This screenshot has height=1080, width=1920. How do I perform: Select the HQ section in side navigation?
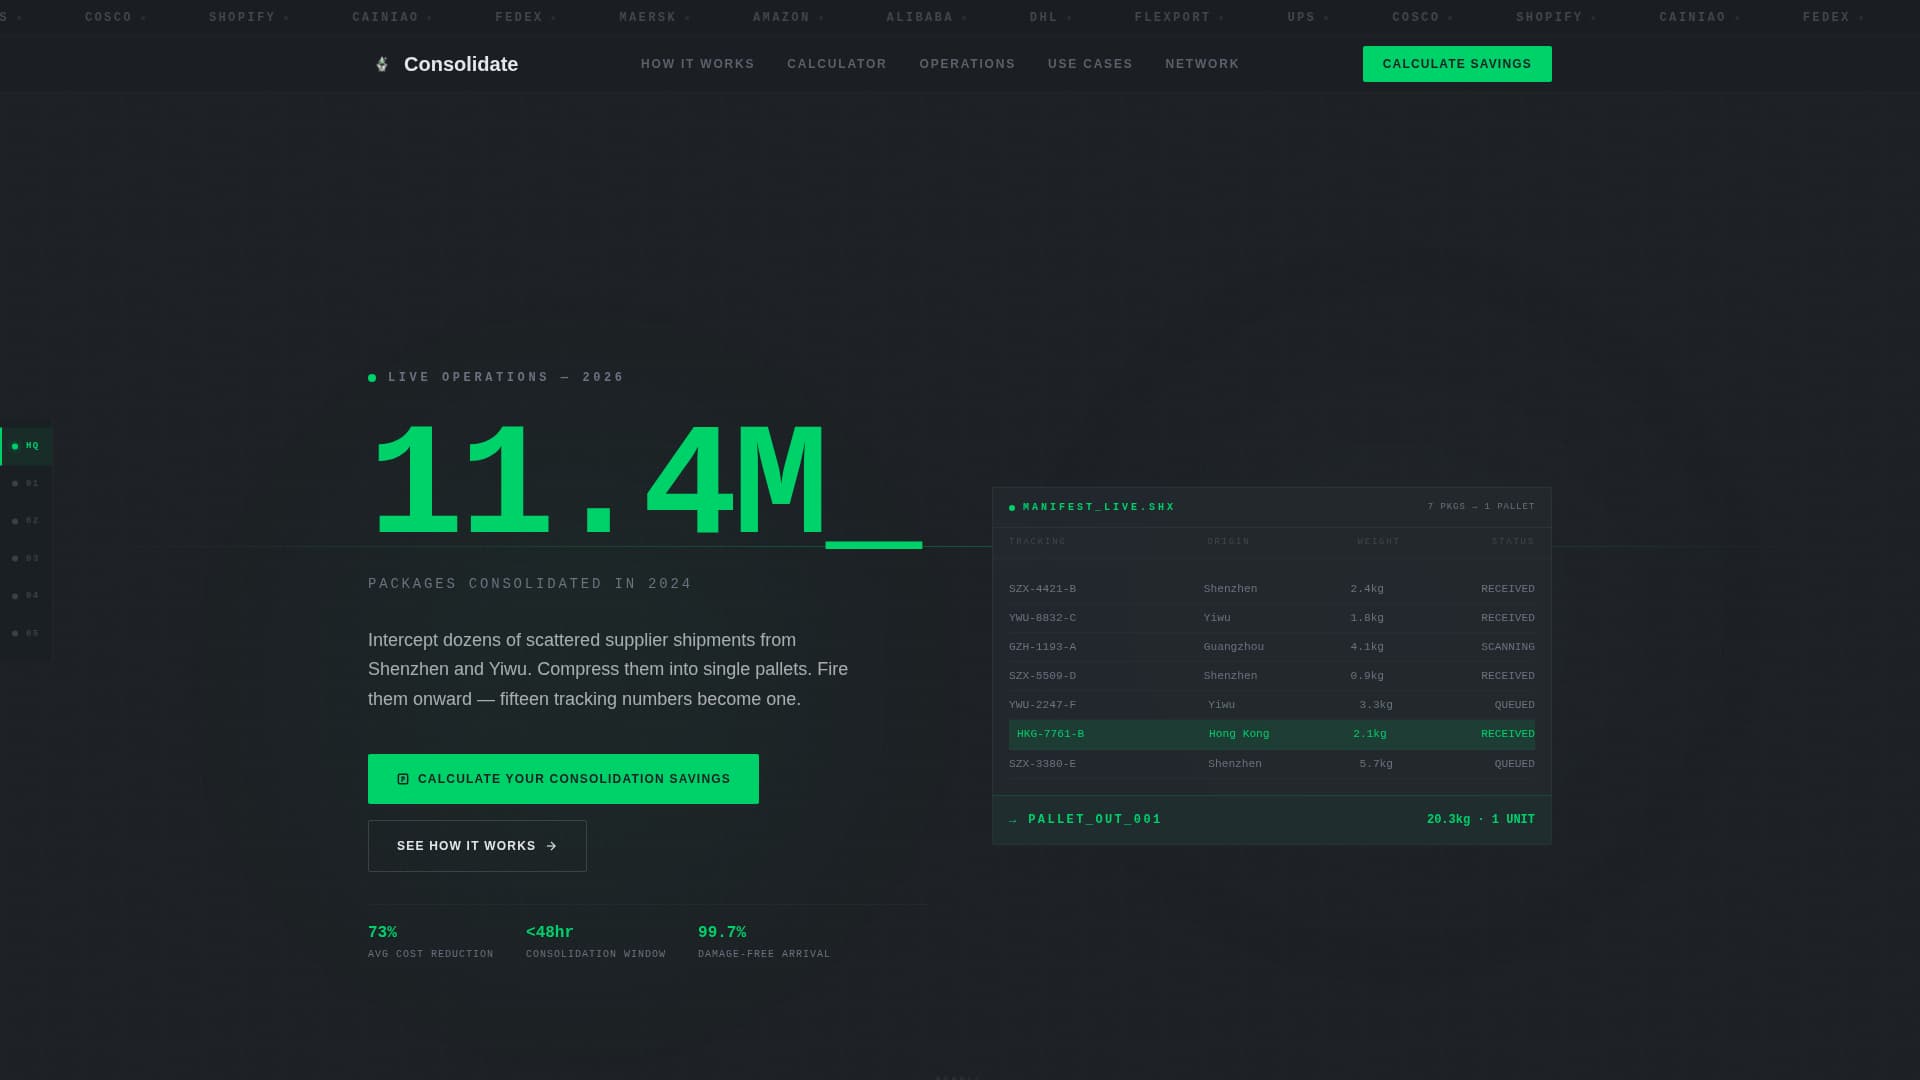click(26, 446)
